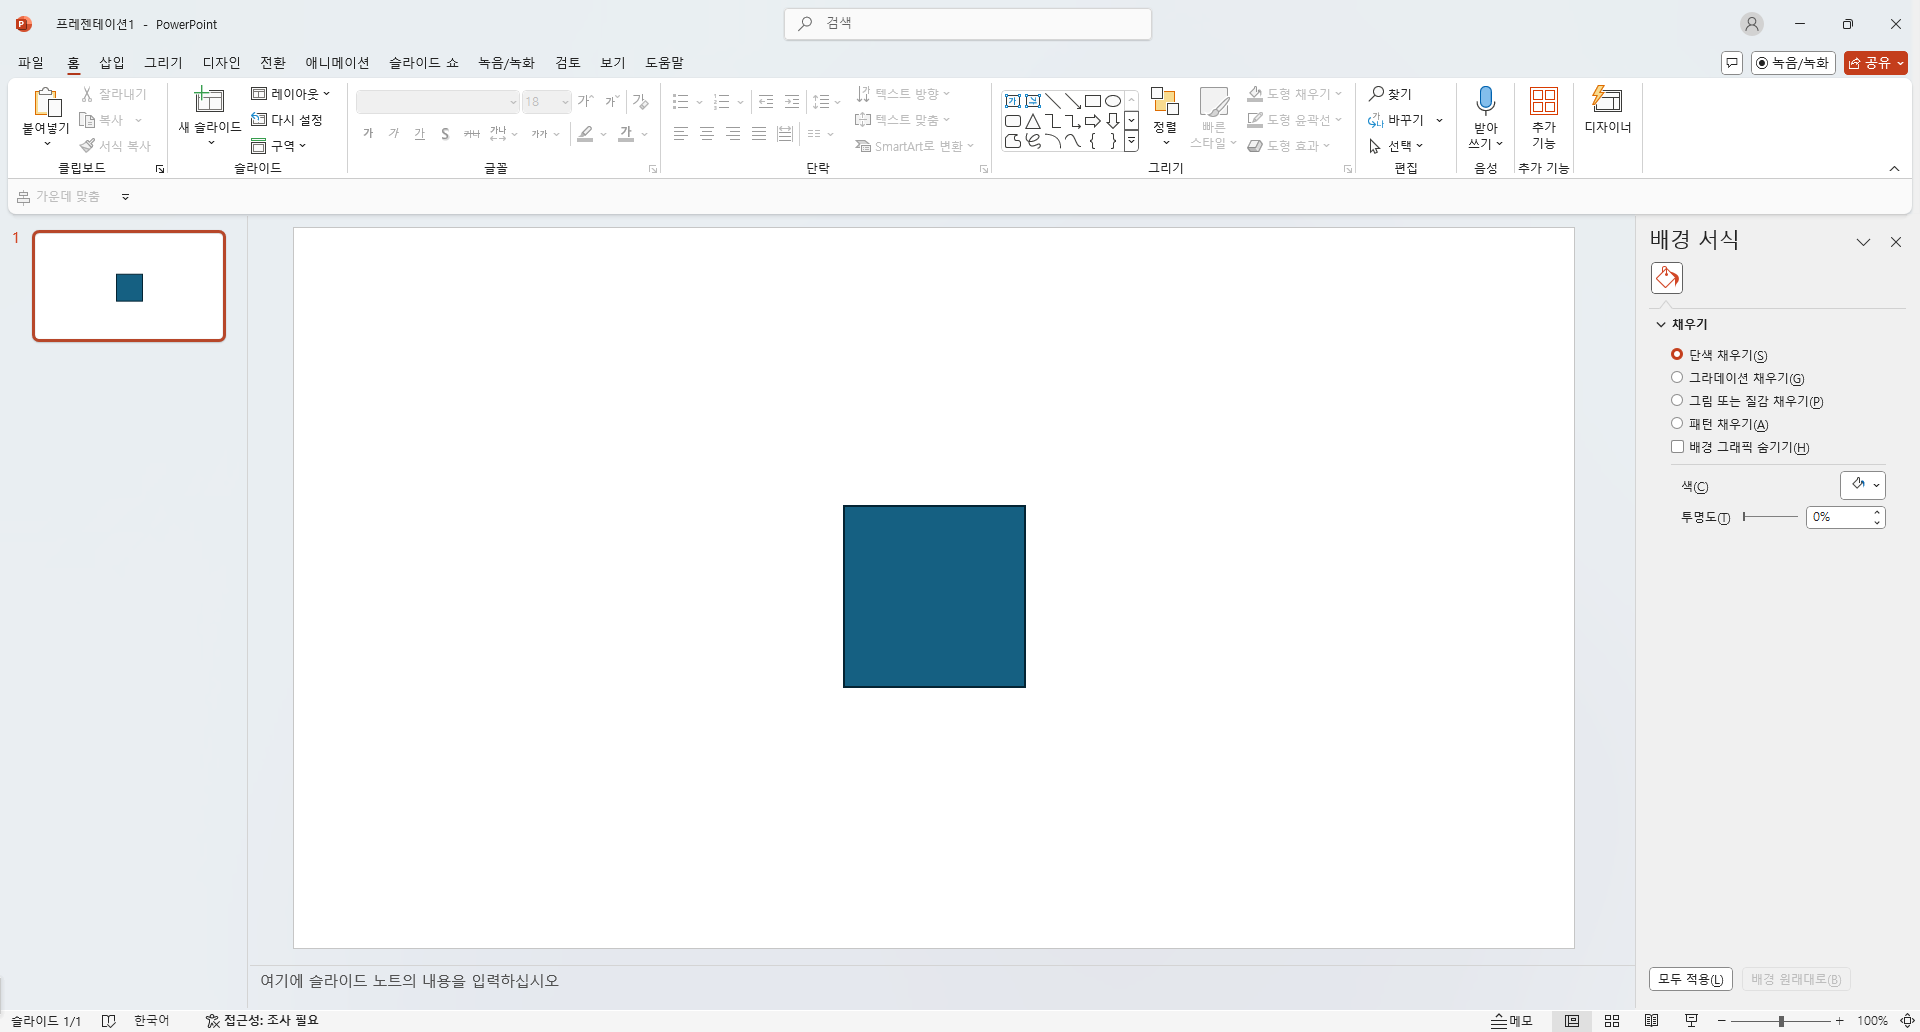Click the 투명도 transparency slider
1920x1032 pixels.
(1770, 517)
